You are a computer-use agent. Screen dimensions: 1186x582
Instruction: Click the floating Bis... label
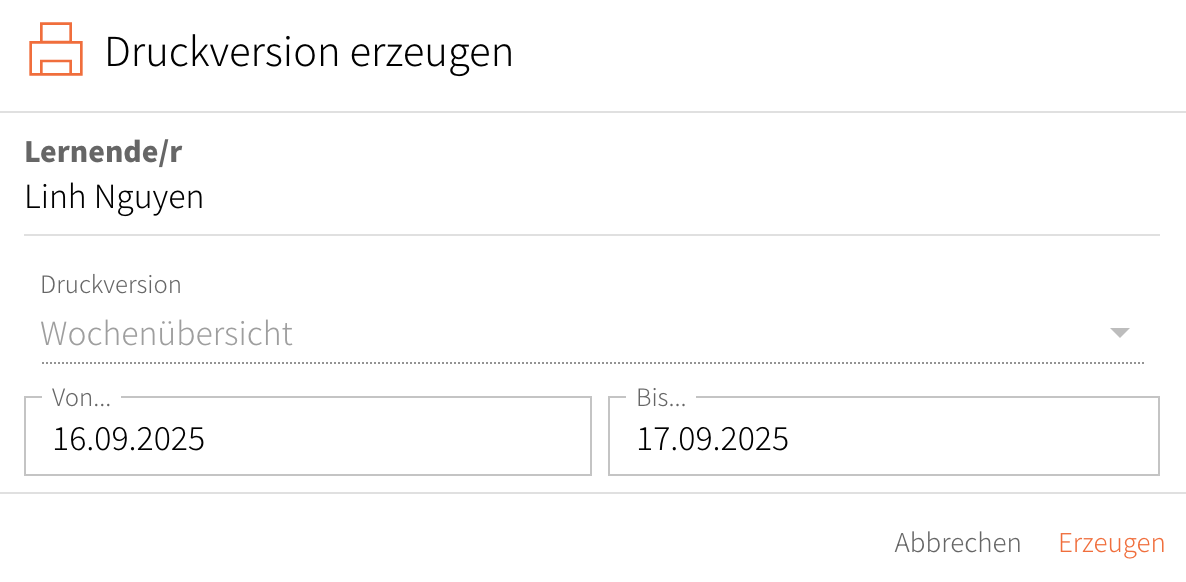coord(662,398)
